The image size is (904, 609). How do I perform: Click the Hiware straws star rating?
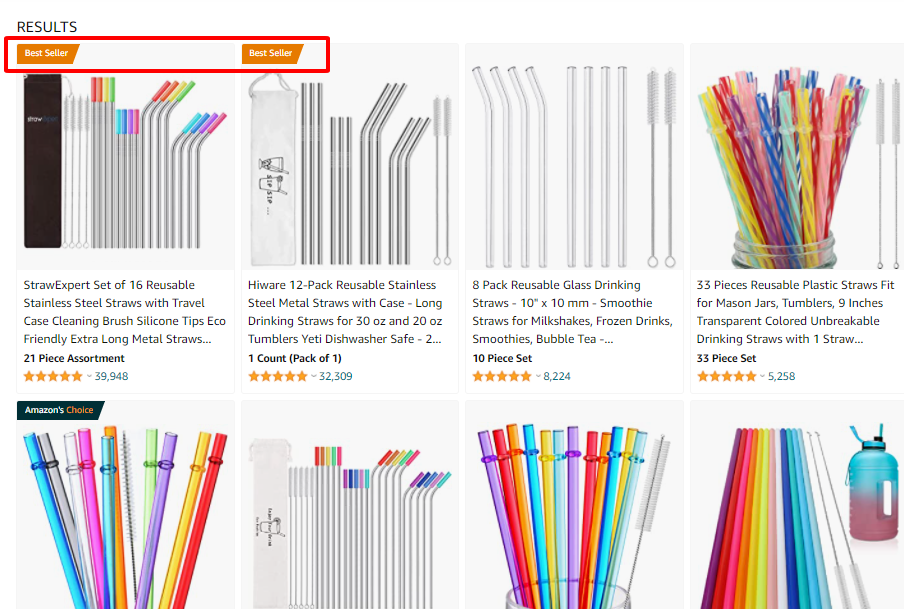coord(277,377)
